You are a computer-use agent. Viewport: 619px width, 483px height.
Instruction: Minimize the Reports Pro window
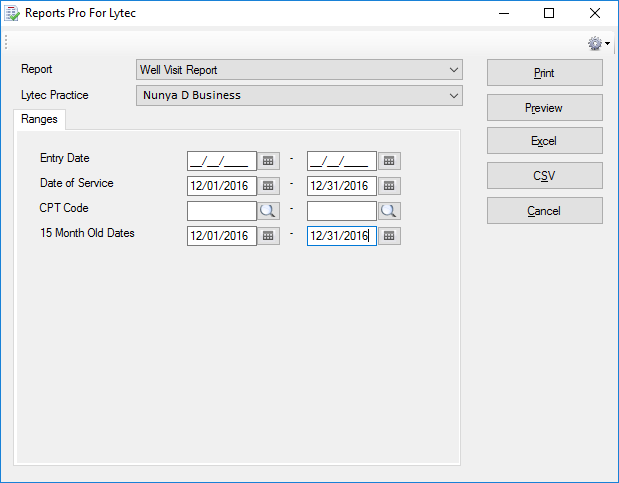(x=504, y=13)
